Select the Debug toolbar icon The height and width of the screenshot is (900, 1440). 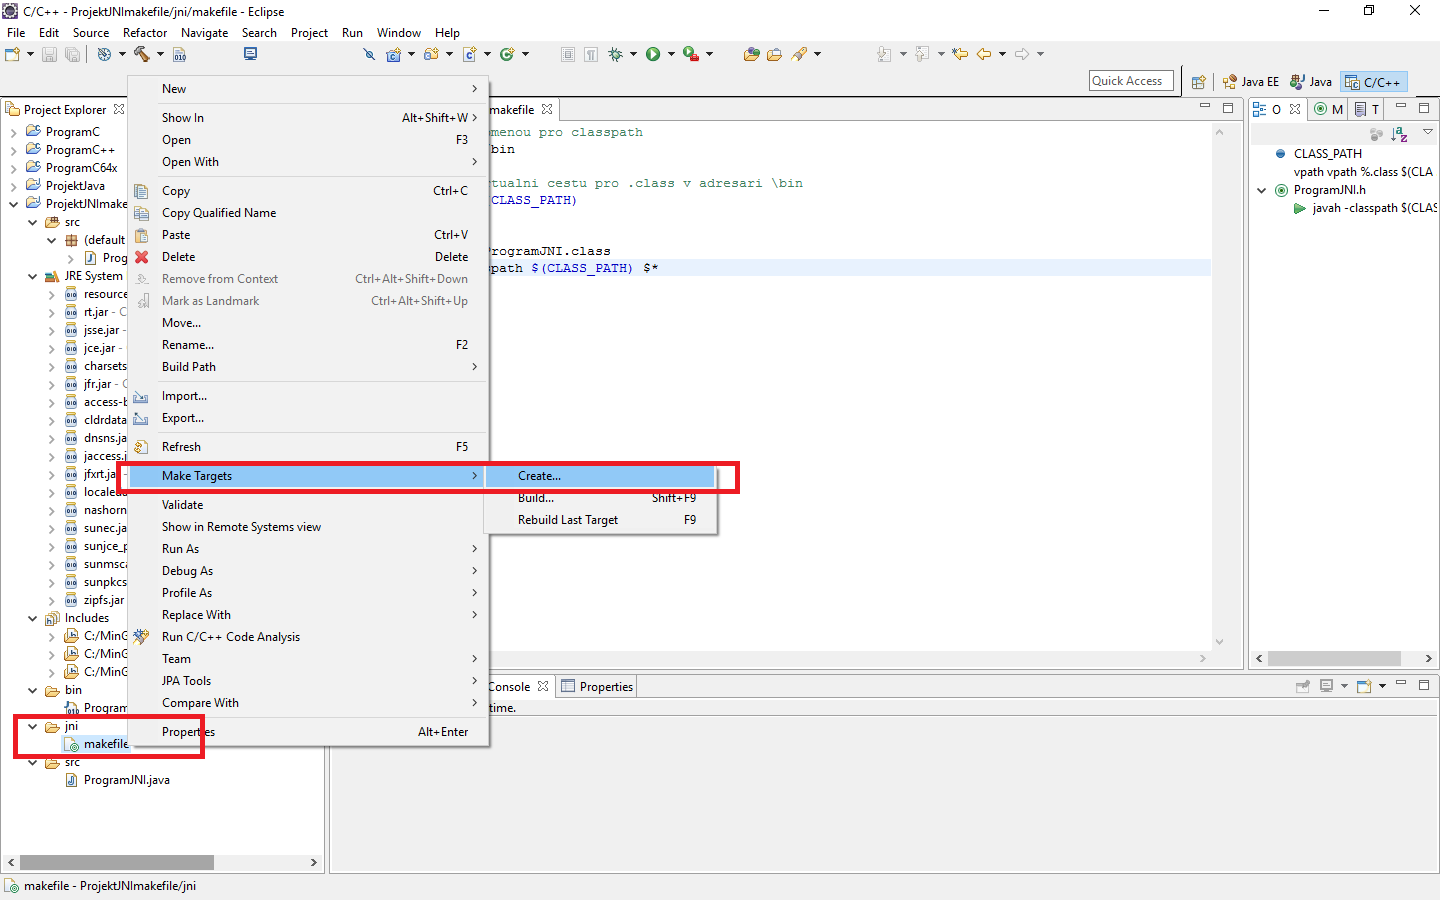pos(616,54)
